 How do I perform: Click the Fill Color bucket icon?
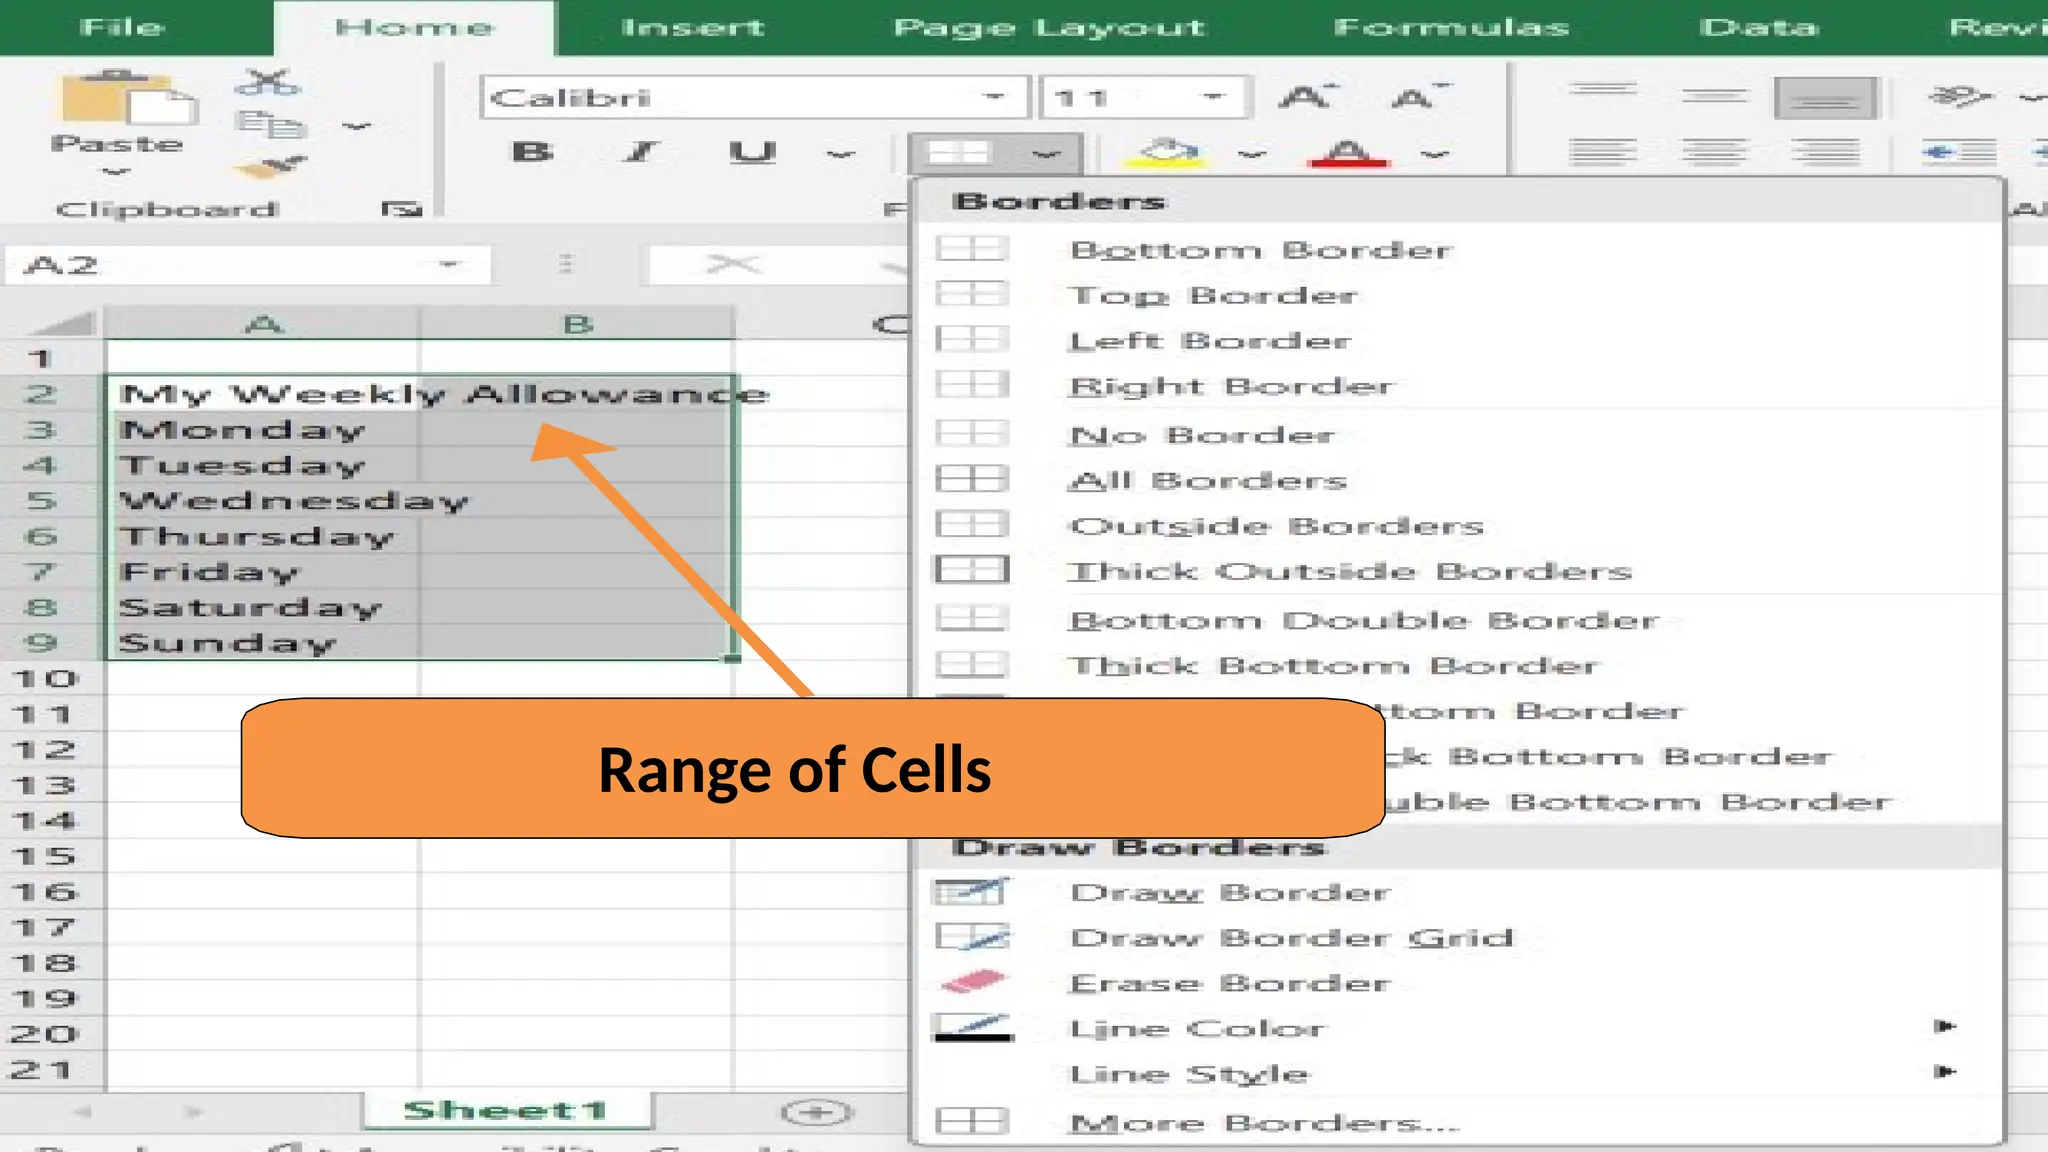pos(1166,153)
